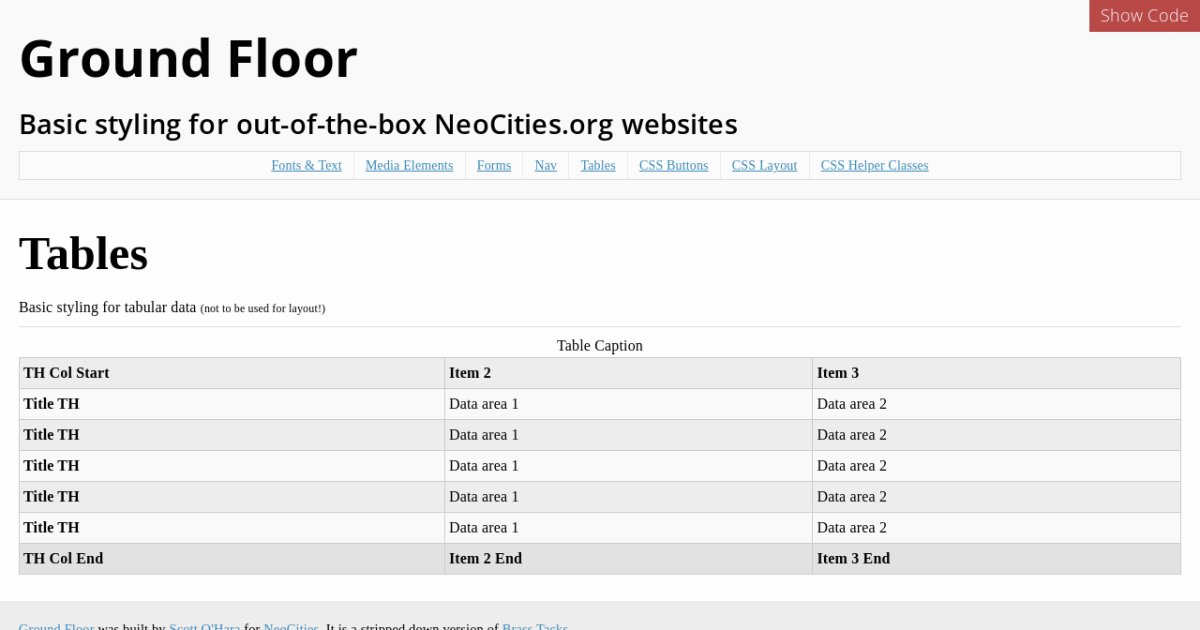Open the Fonts & Text nav link
The height and width of the screenshot is (630, 1200).
(306, 166)
